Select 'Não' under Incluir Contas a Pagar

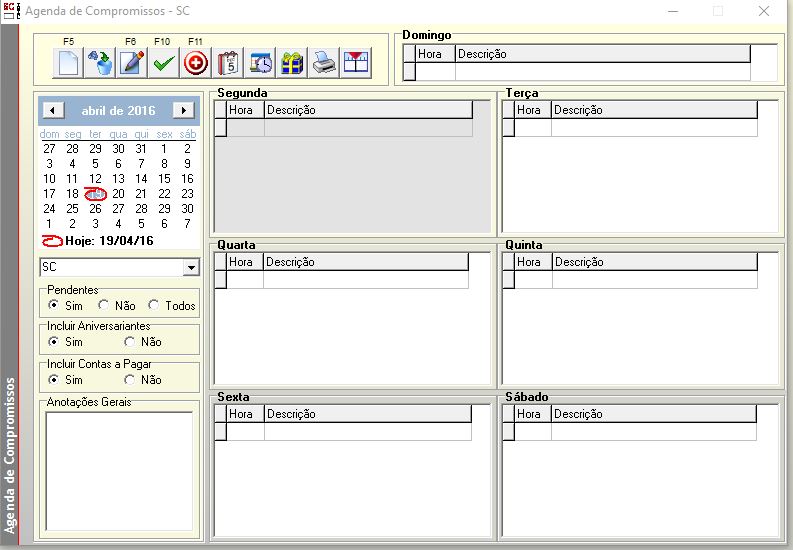130,380
